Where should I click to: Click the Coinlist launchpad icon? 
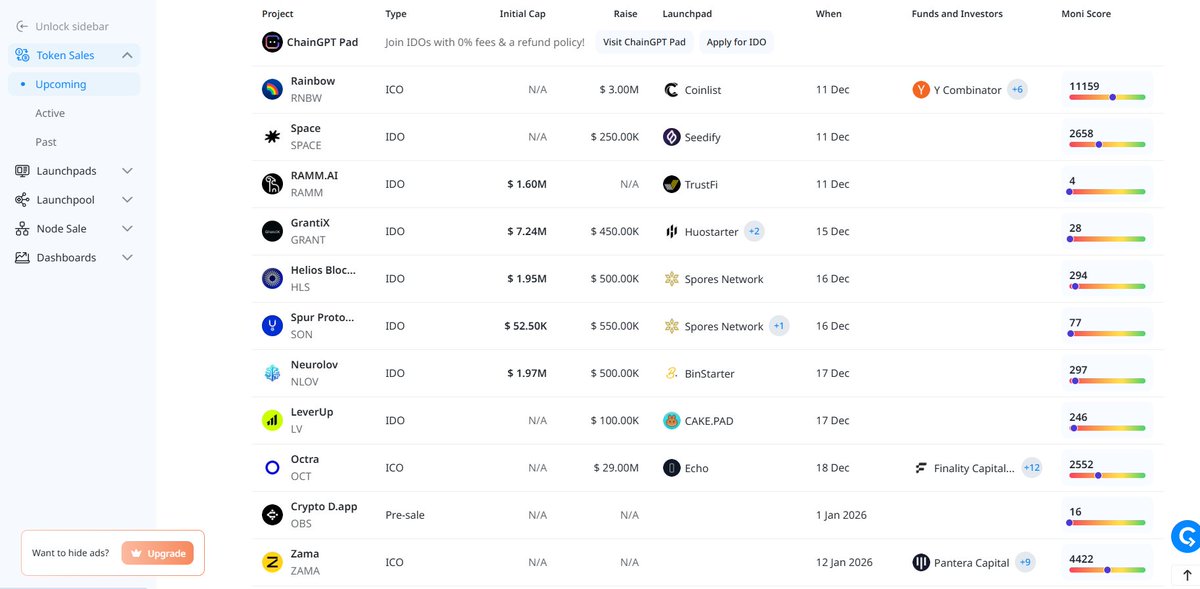pyautogui.click(x=672, y=90)
